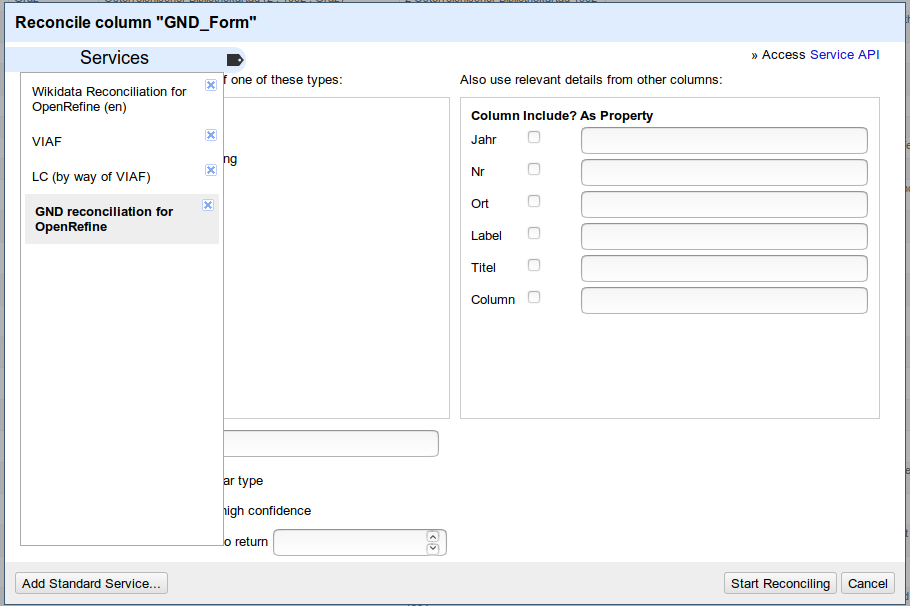The image size is (910, 606).
Task: Check the Ort column include box
Action: pyautogui.click(x=534, y=201)
